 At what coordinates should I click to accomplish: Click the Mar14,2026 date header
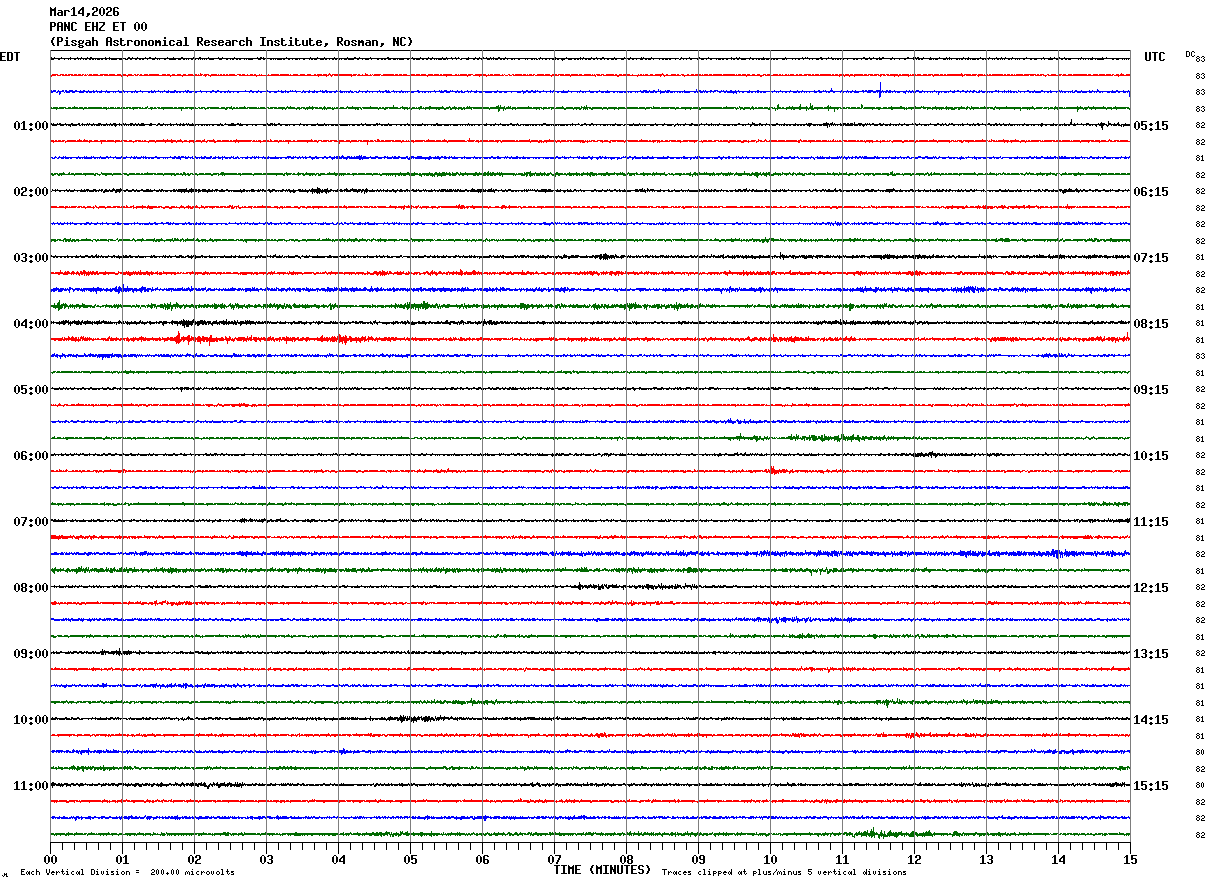(84, 12)
